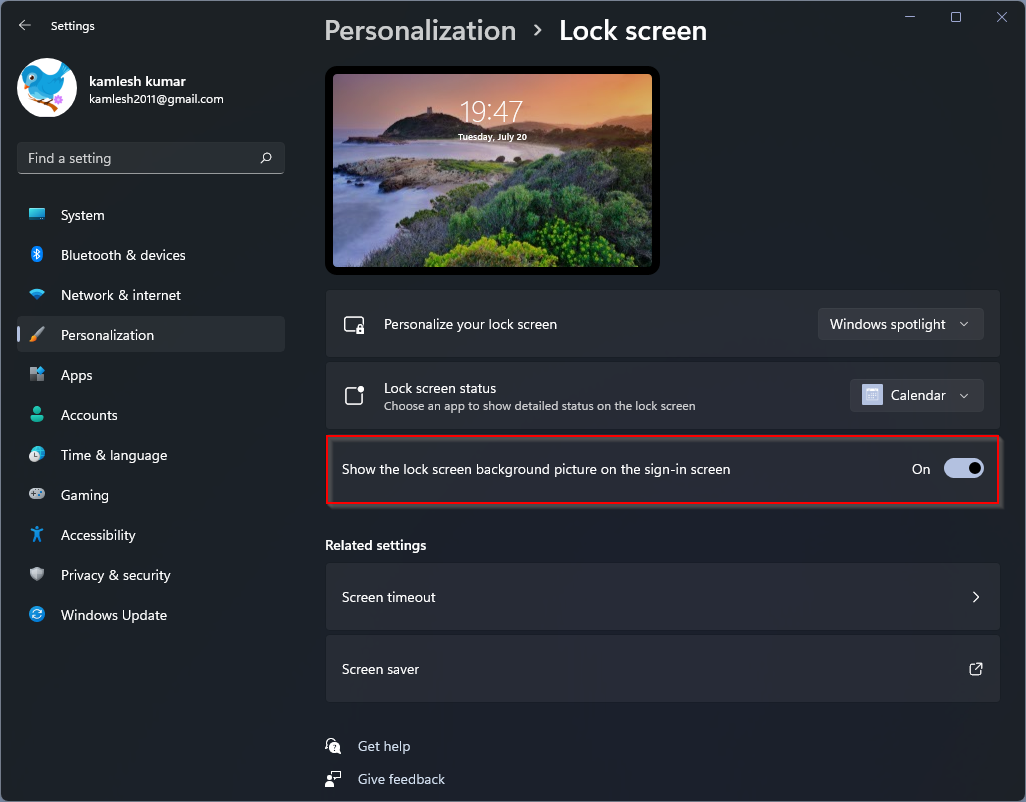The width and height of the screenshot is (1026, 802).
Task: Click the Network Wi-Fi icon
Action: (x=37, y=294)
